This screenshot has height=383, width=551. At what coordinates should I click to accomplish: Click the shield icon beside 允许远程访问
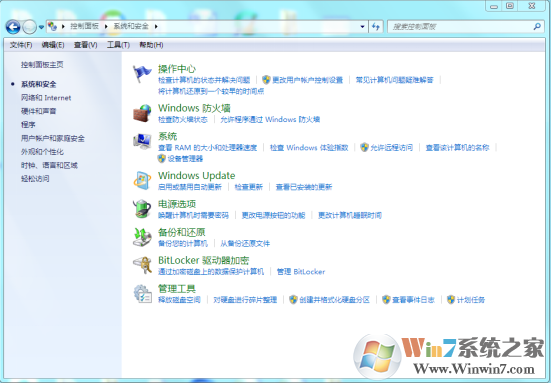pyautogui.click(x=364, y=147)
